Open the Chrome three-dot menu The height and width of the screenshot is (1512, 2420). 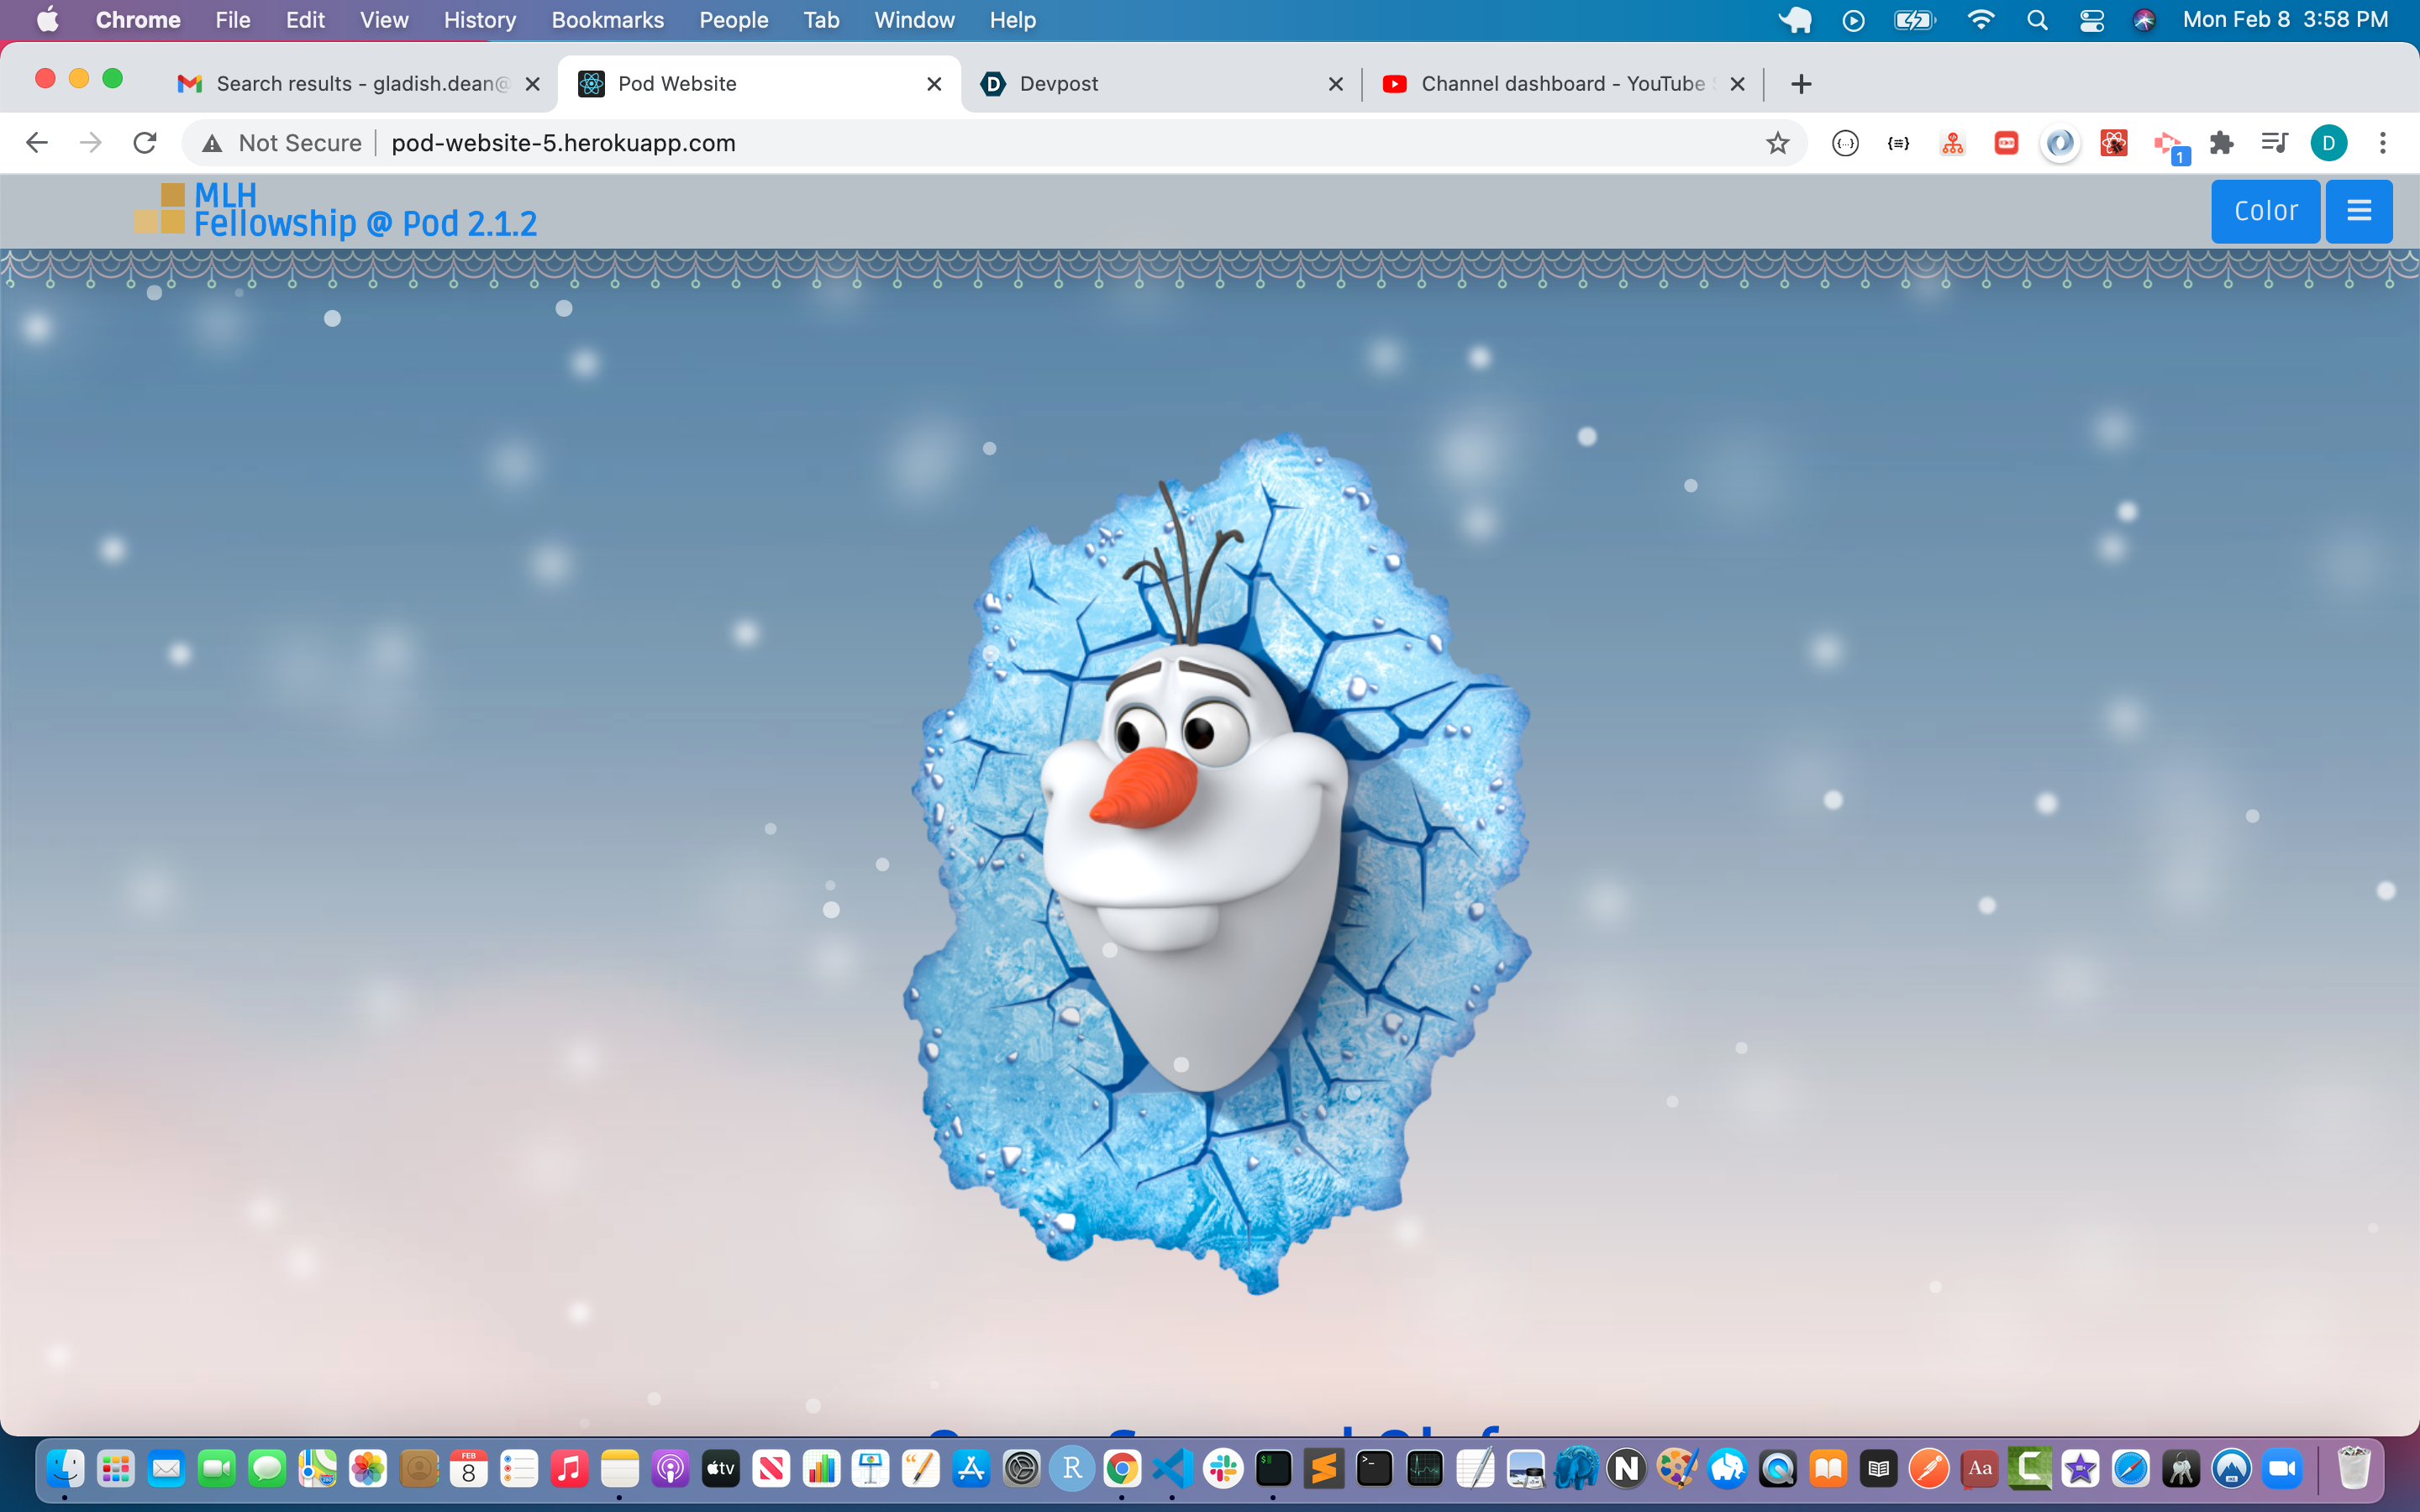[2382, 143]
